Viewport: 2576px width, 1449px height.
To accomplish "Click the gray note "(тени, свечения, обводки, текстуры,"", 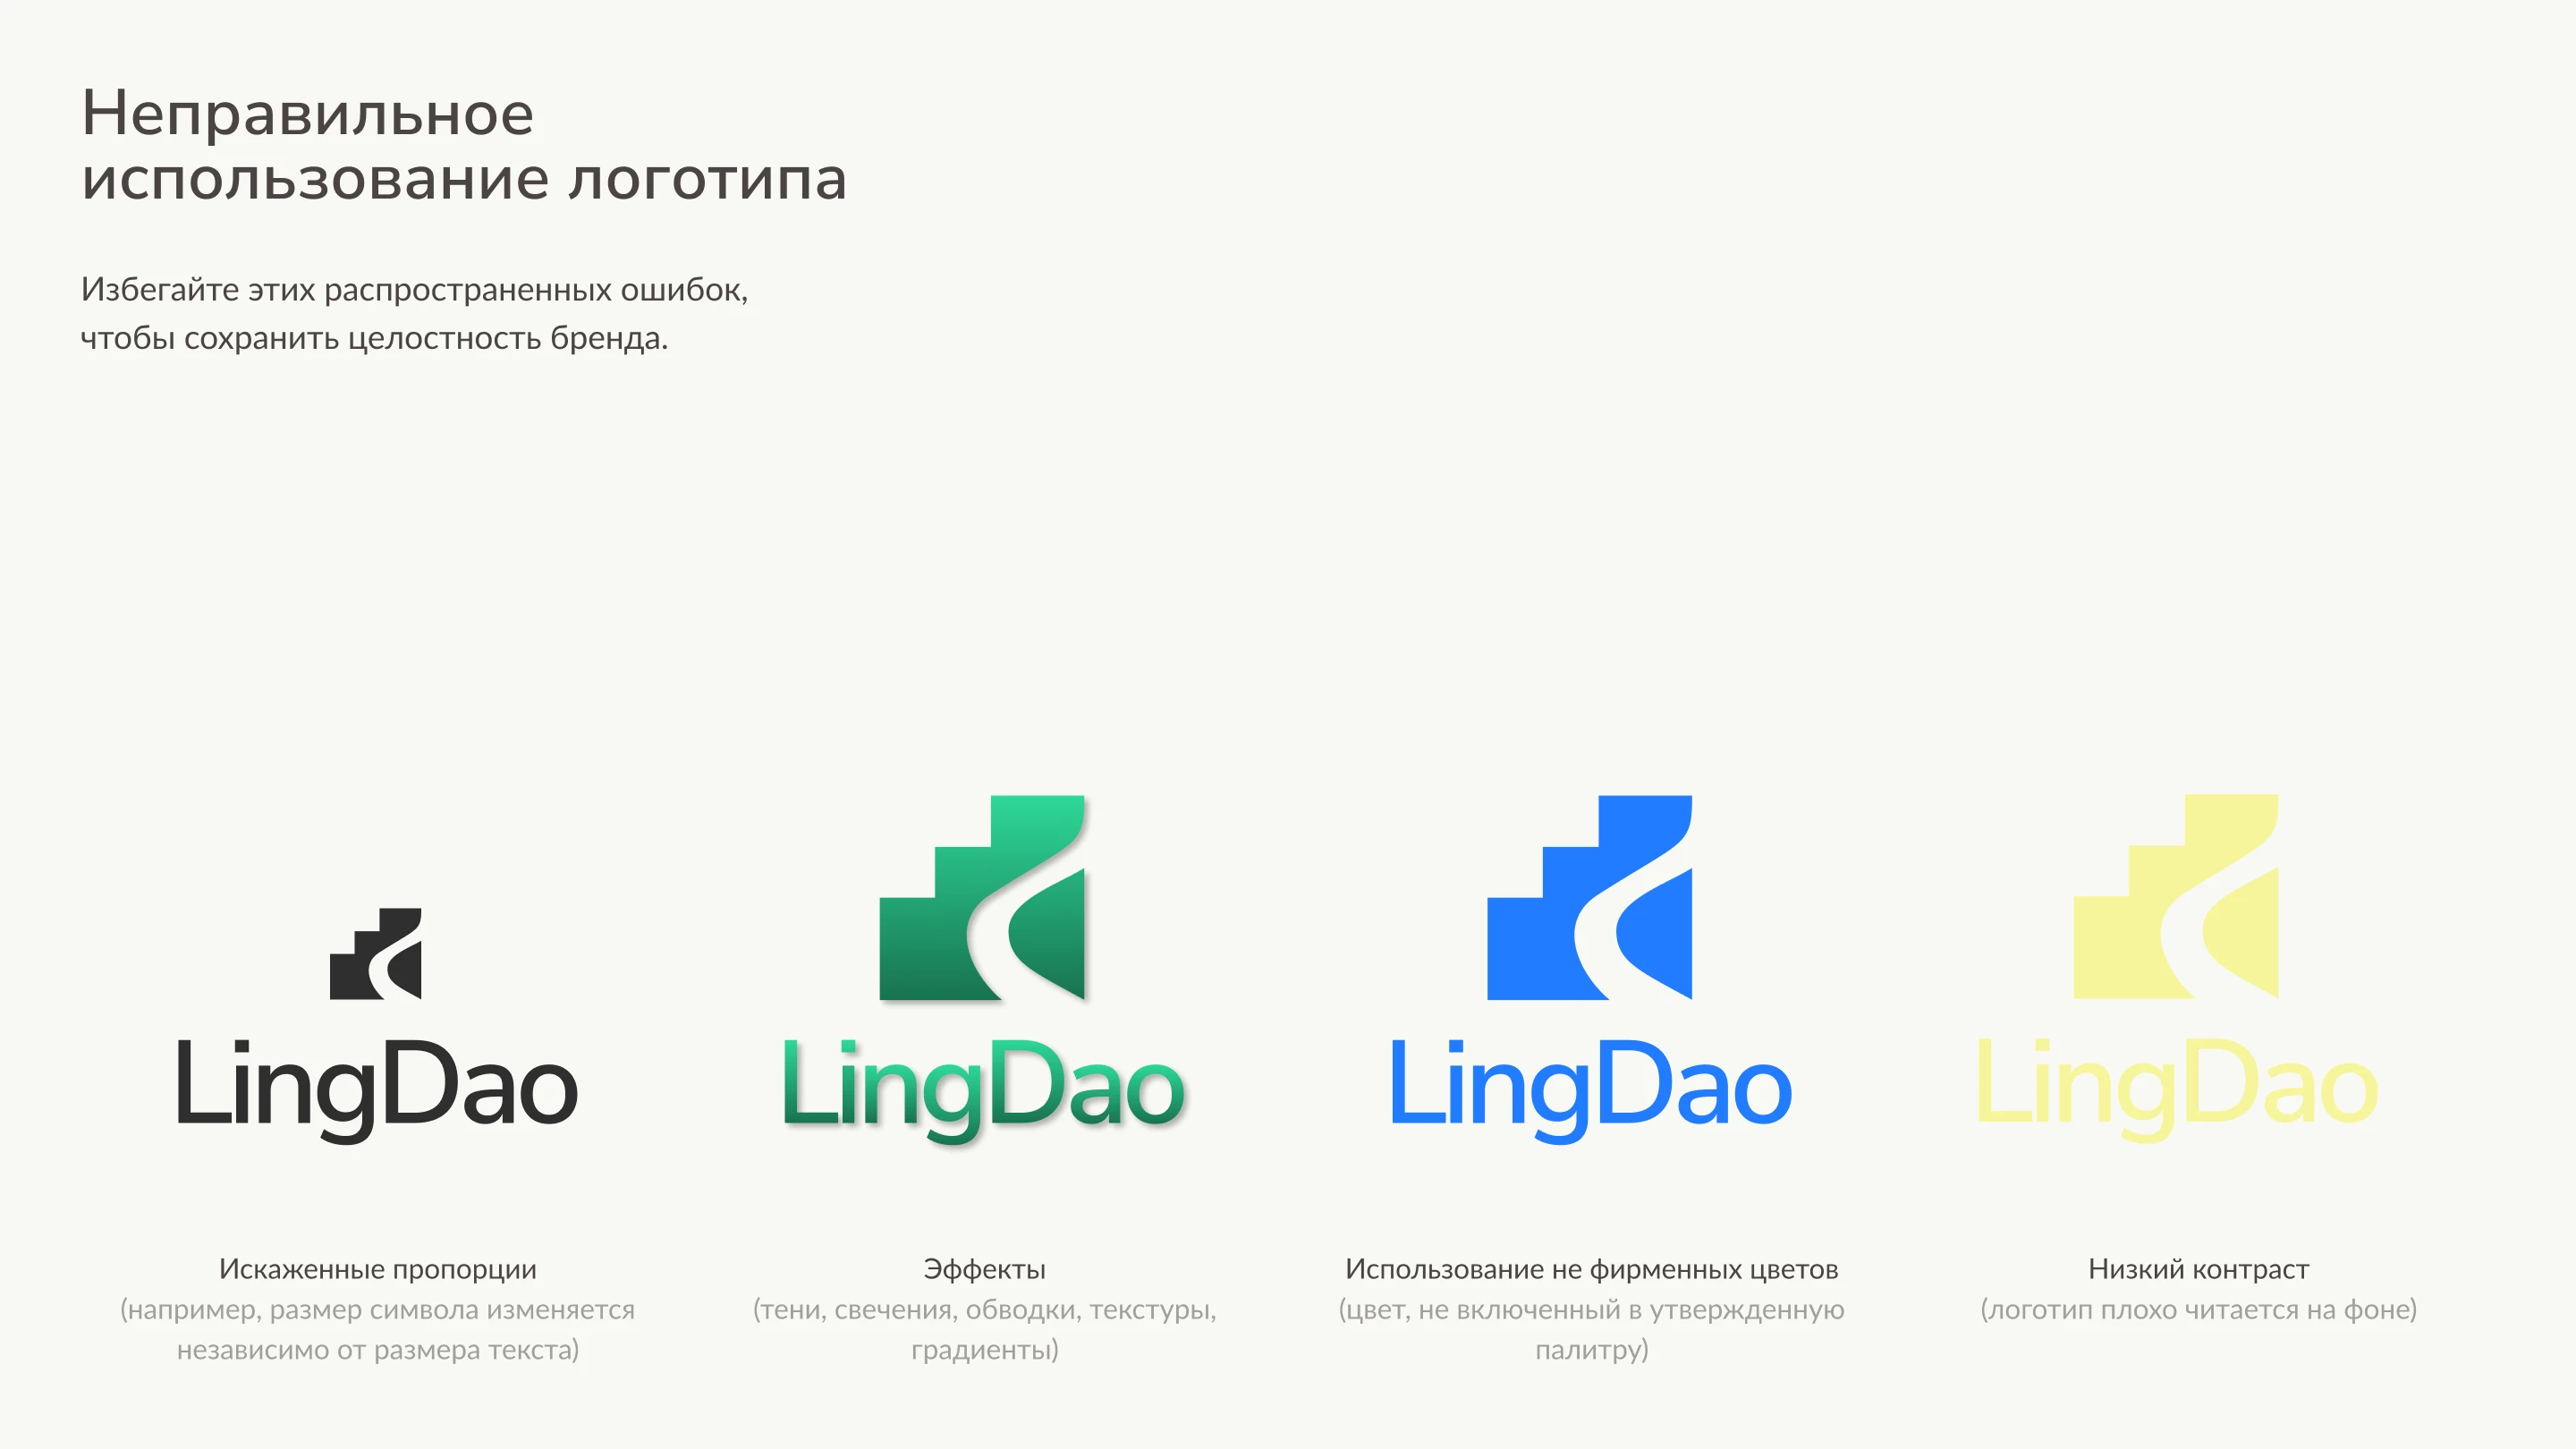I will point(984,1310).
